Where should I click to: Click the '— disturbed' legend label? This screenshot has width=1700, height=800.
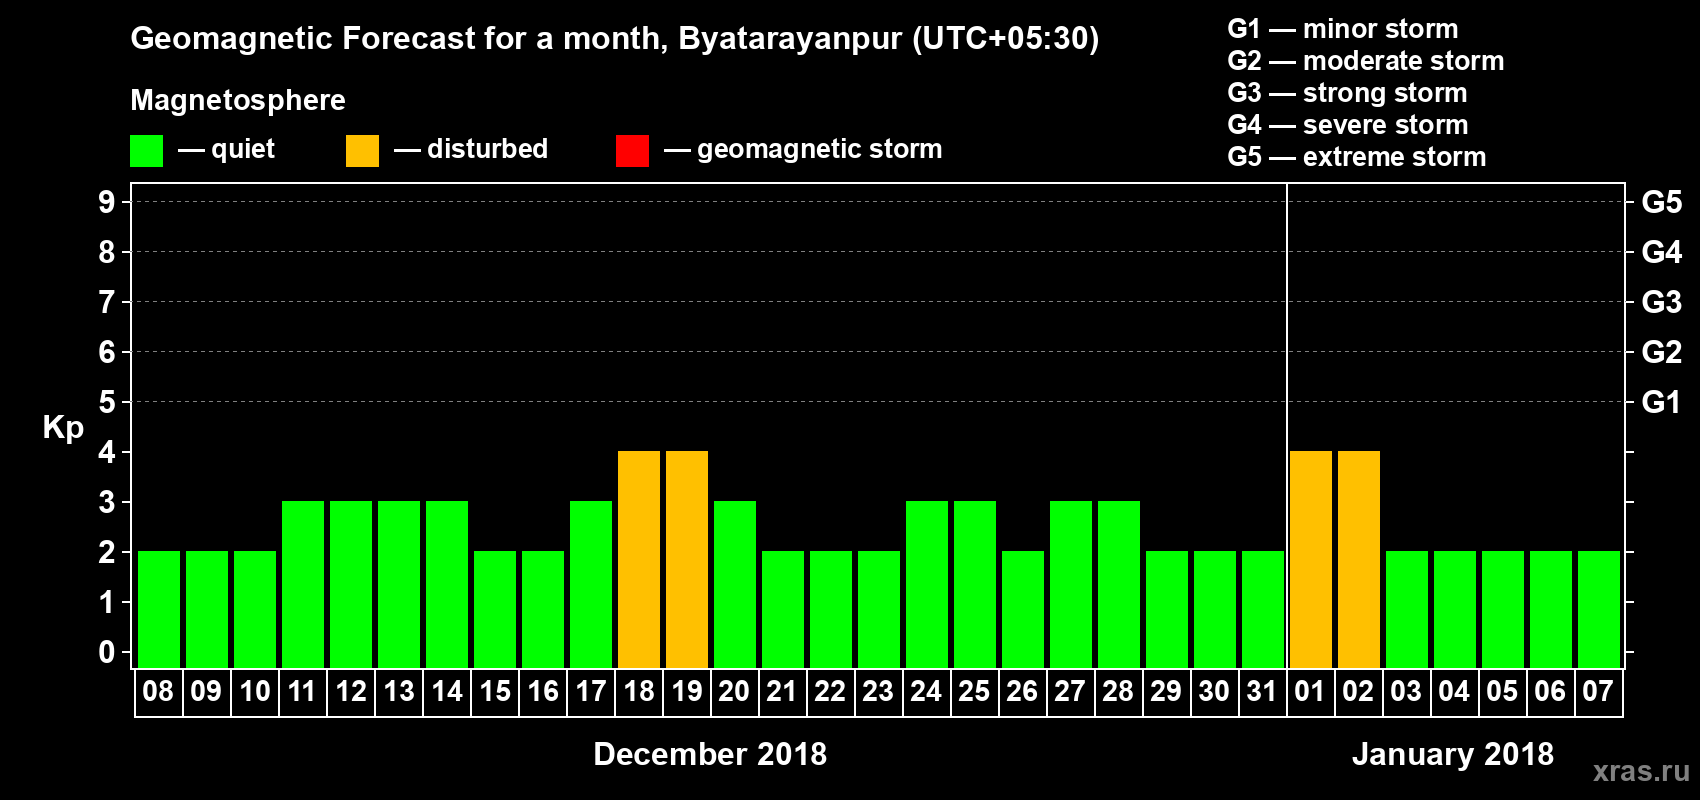pos(471,149)
